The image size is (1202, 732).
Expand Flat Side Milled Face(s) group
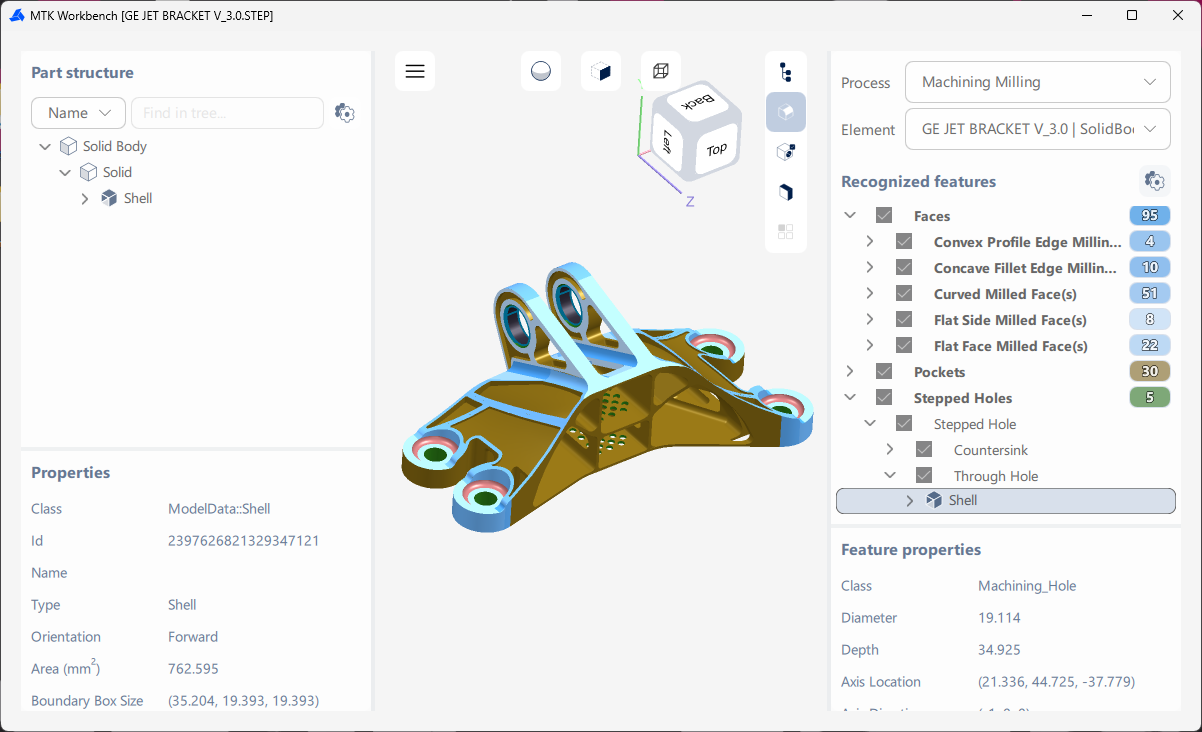pos(870,320)
